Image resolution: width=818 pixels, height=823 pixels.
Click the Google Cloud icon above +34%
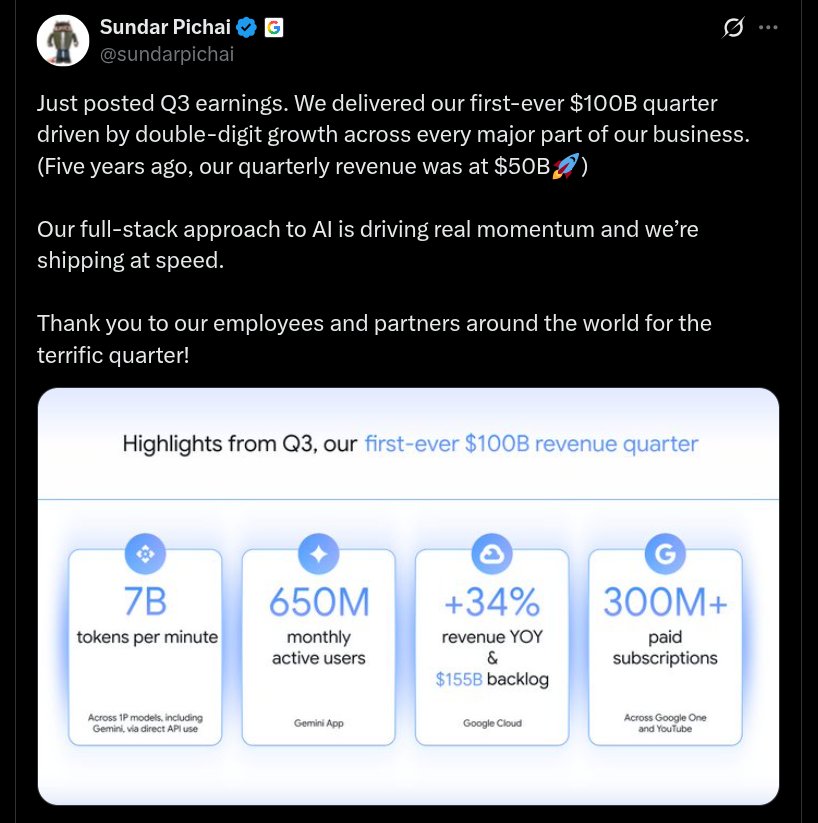(491, 553)
